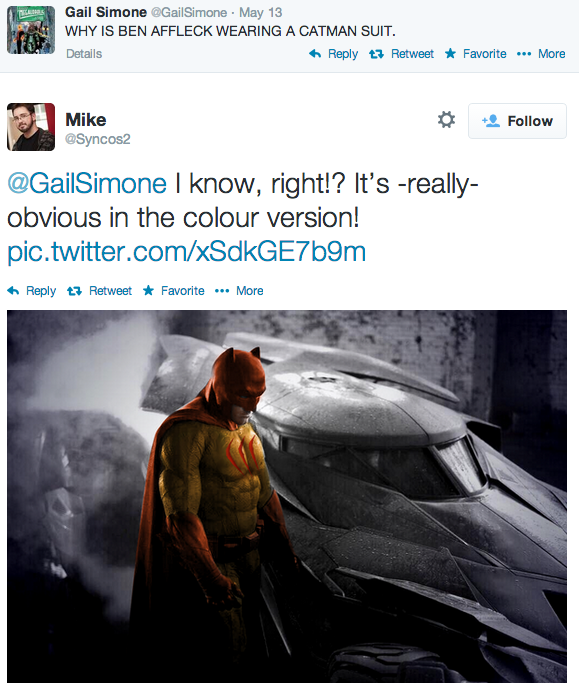Click the Reply arrow icon under Mike's tweet
This screenshot has width=579, height=695.
coord(13,290)
